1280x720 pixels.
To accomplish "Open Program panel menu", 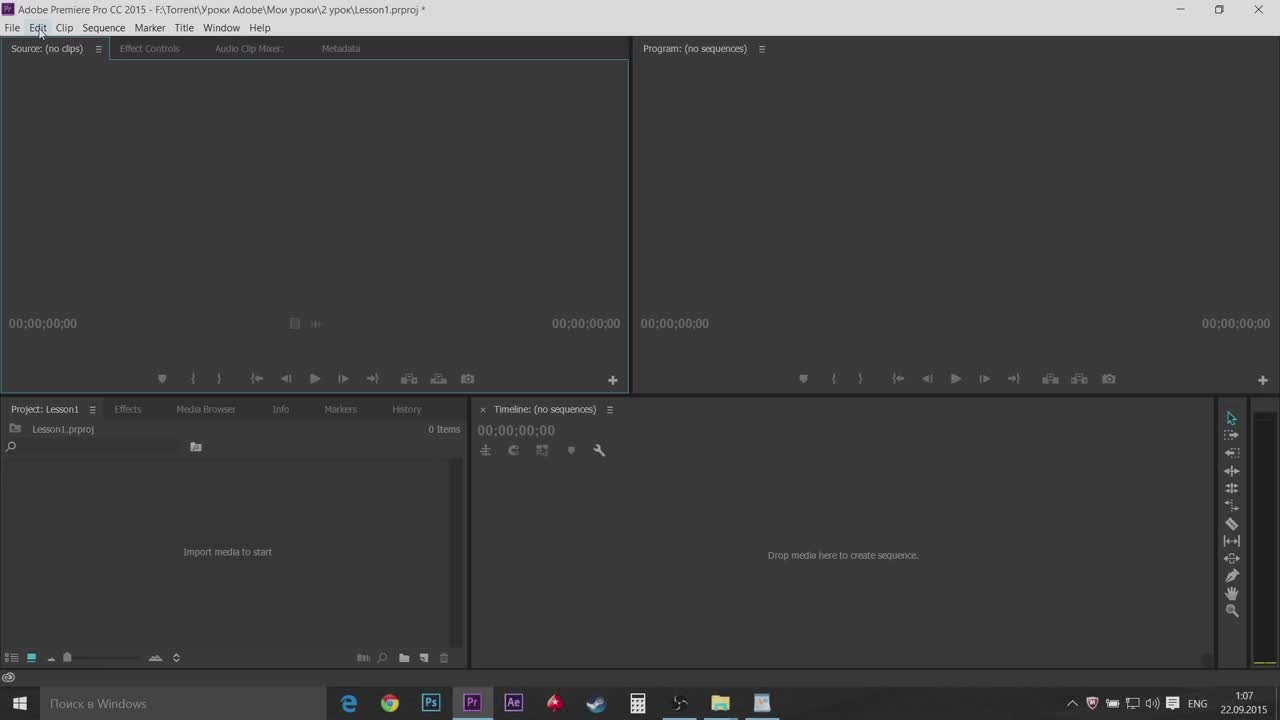I will pyautogui.click(x=761, y=49).
